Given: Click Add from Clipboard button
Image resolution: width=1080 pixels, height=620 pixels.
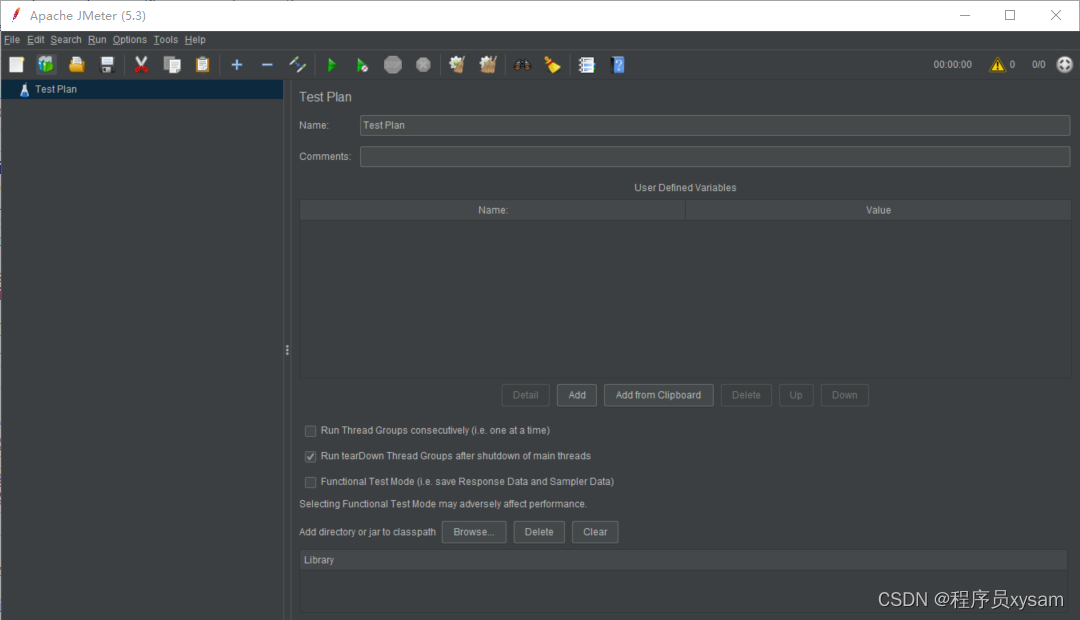Looking at the screenshot, I should pyautogui.click(x=658, y=395).
